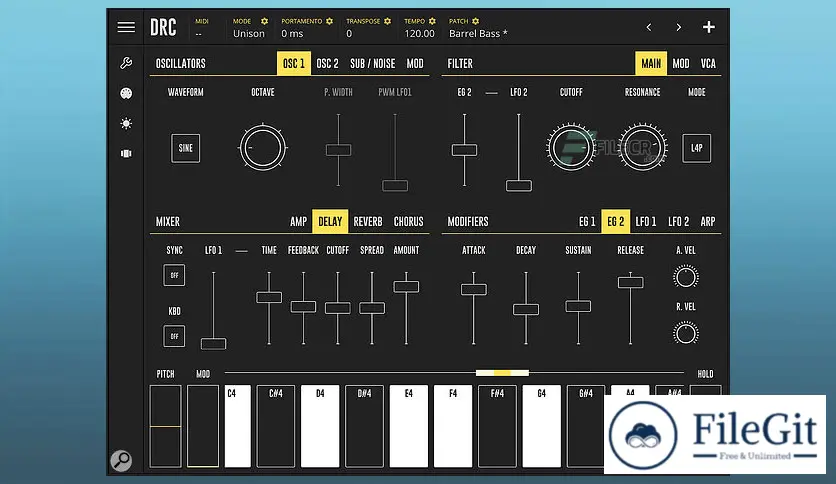Play the F4 key
The height and width of the screenshot is (484, 836).
(x=453, y=426)
